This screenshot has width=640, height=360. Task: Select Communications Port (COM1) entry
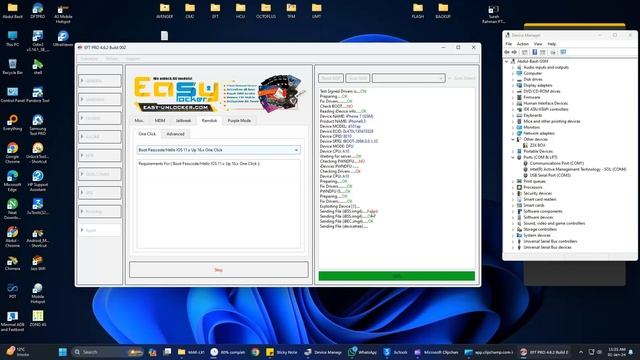coord(557,163)
